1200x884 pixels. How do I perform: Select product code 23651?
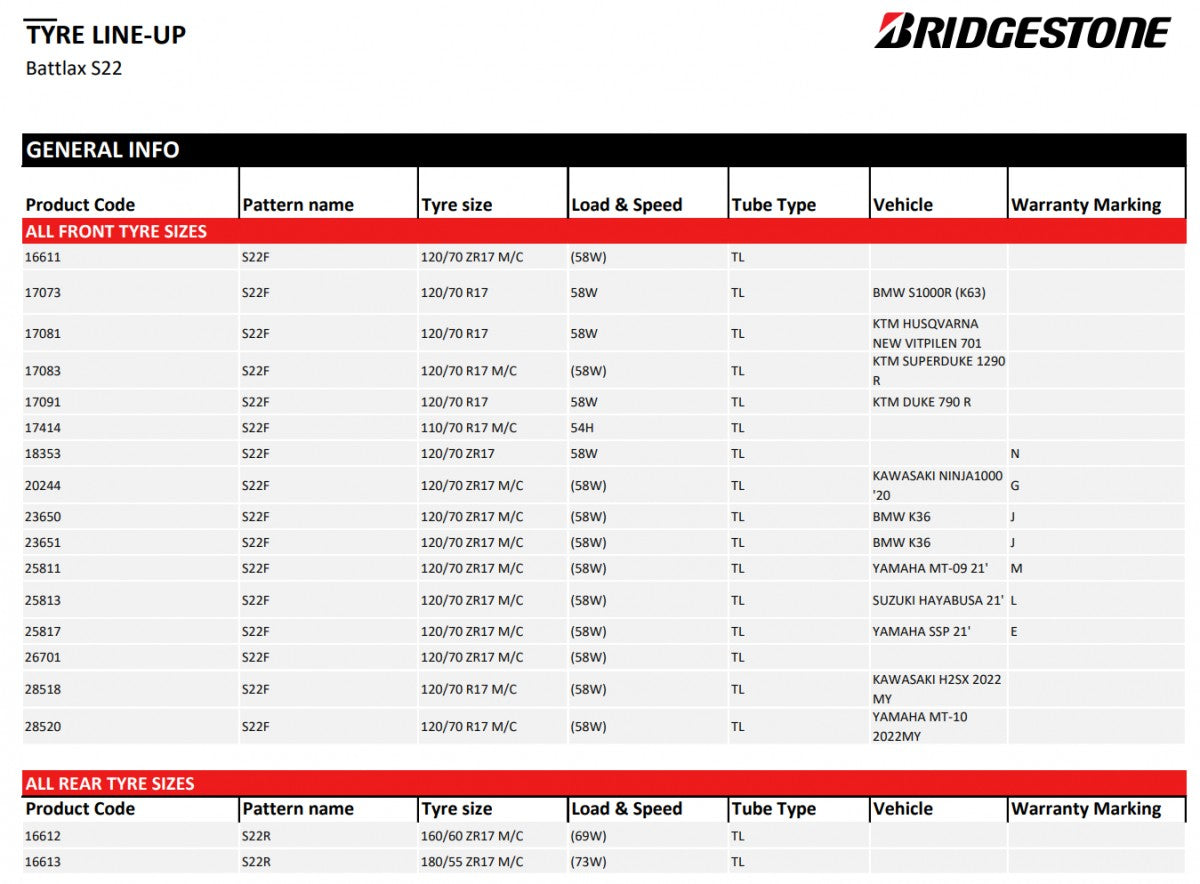pyautogui.click(x=43, y=543)
